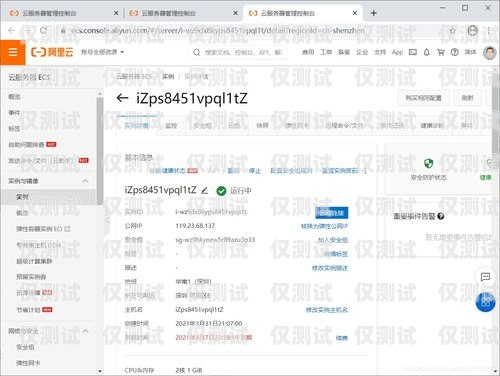Open the shopping cart icon
Viewport: 500px width, 376px height.
(x=441, y=52)
